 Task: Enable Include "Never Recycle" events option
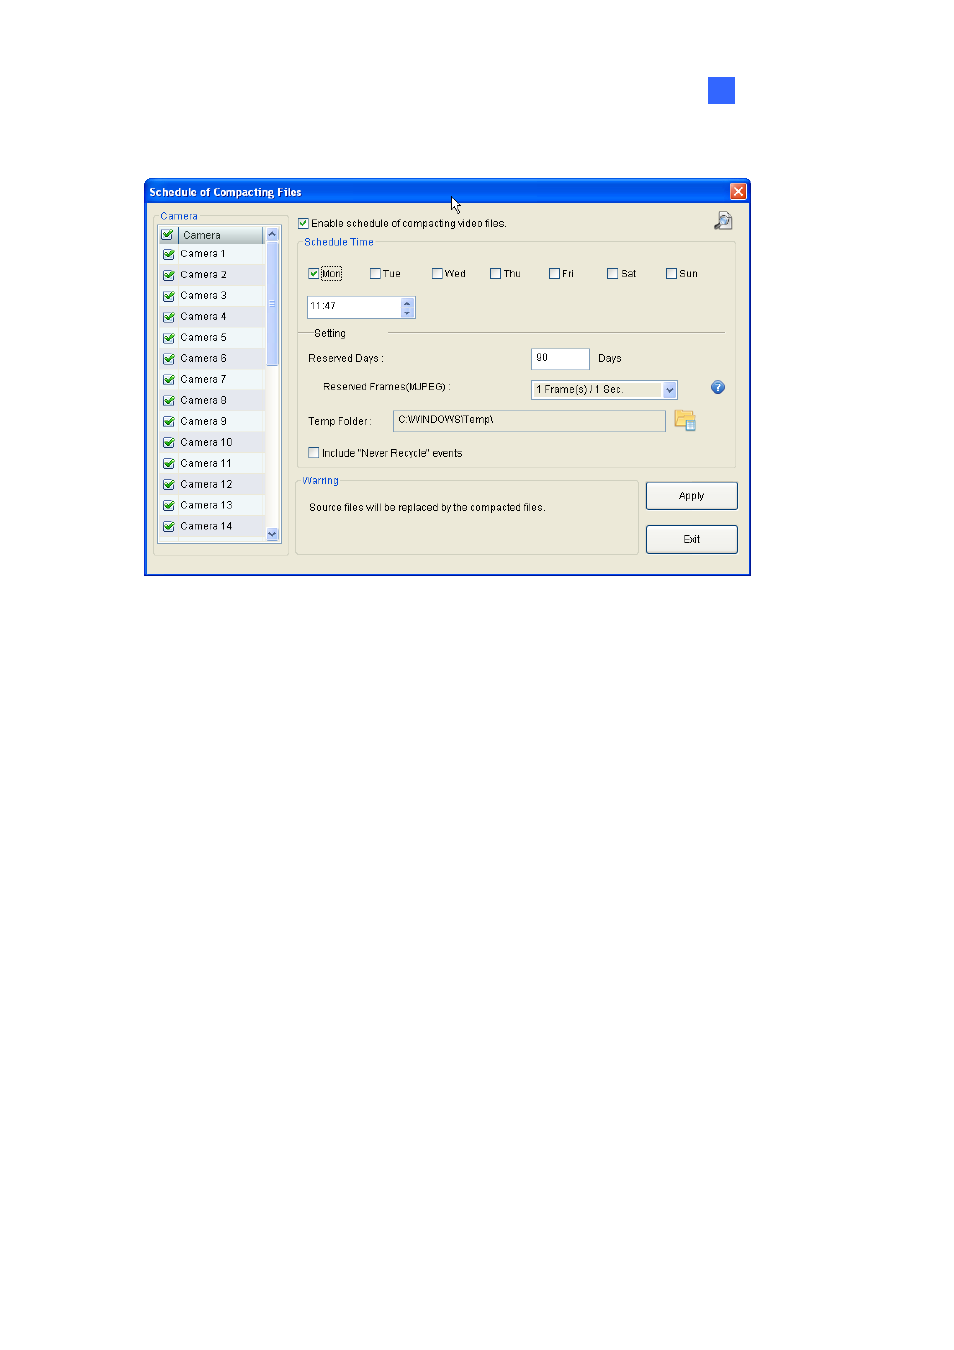point(314,453)
